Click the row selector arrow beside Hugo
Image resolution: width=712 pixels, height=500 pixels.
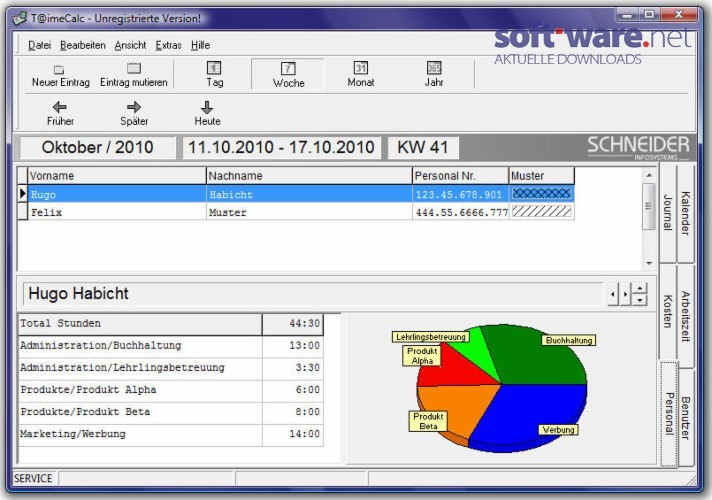coord(22,194)
